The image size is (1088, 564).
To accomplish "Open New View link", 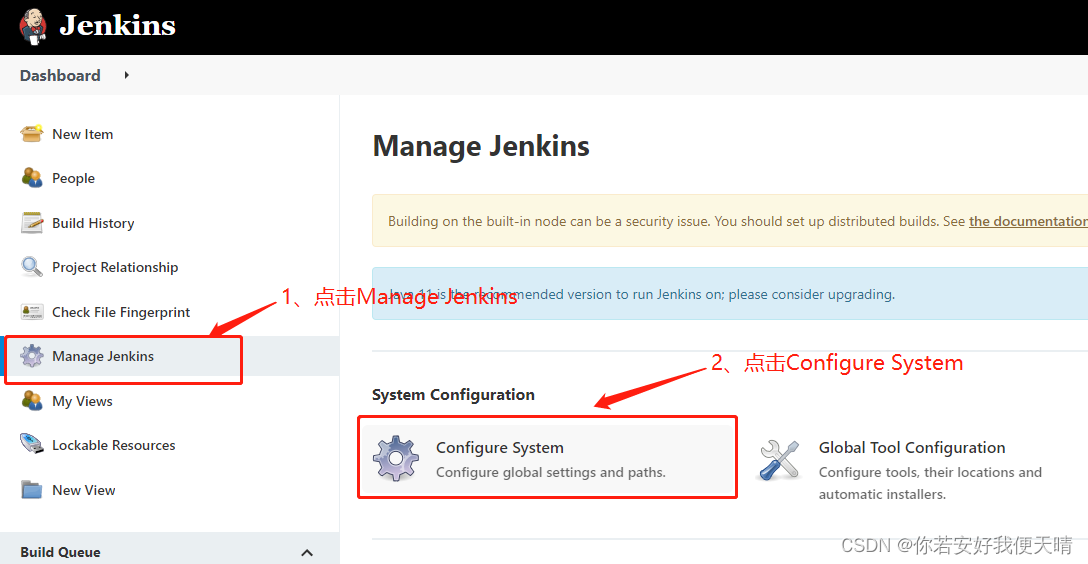I will point(84,490).
